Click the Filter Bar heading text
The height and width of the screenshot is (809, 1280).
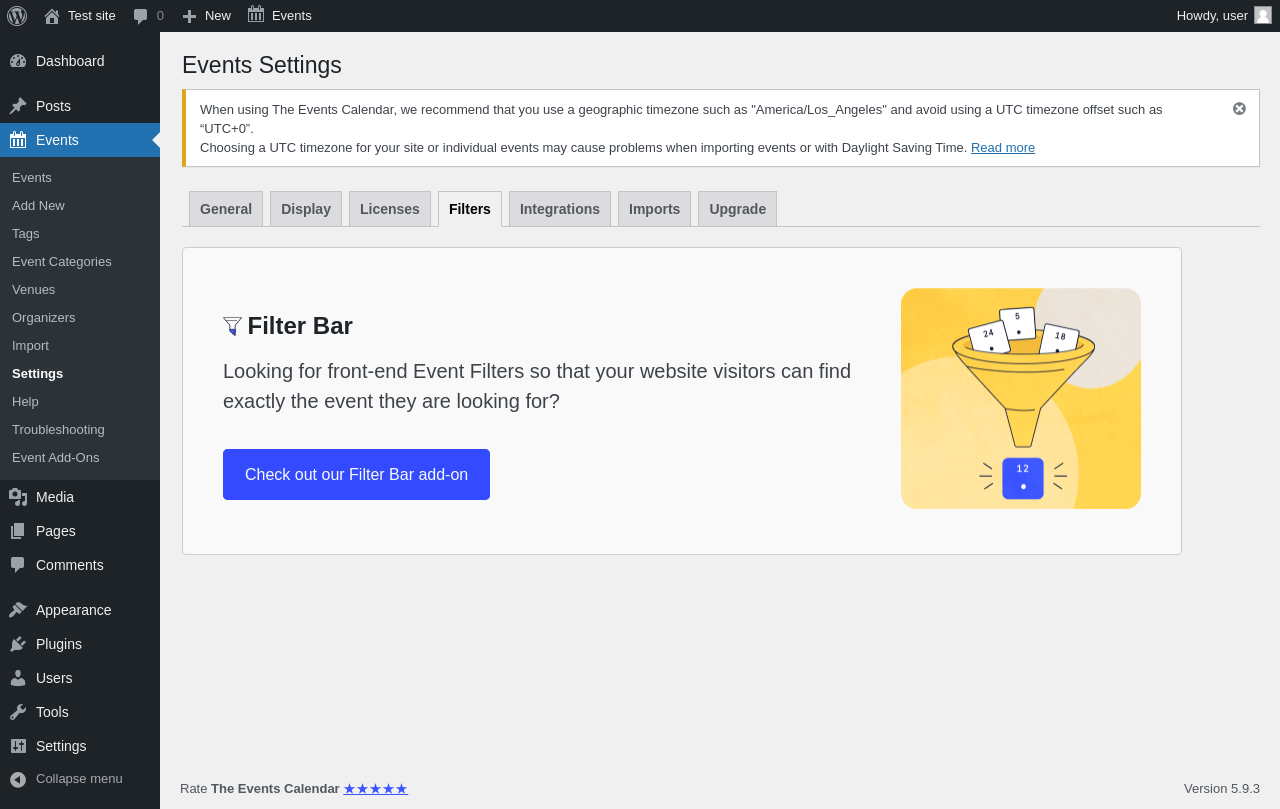pos(300,326)
